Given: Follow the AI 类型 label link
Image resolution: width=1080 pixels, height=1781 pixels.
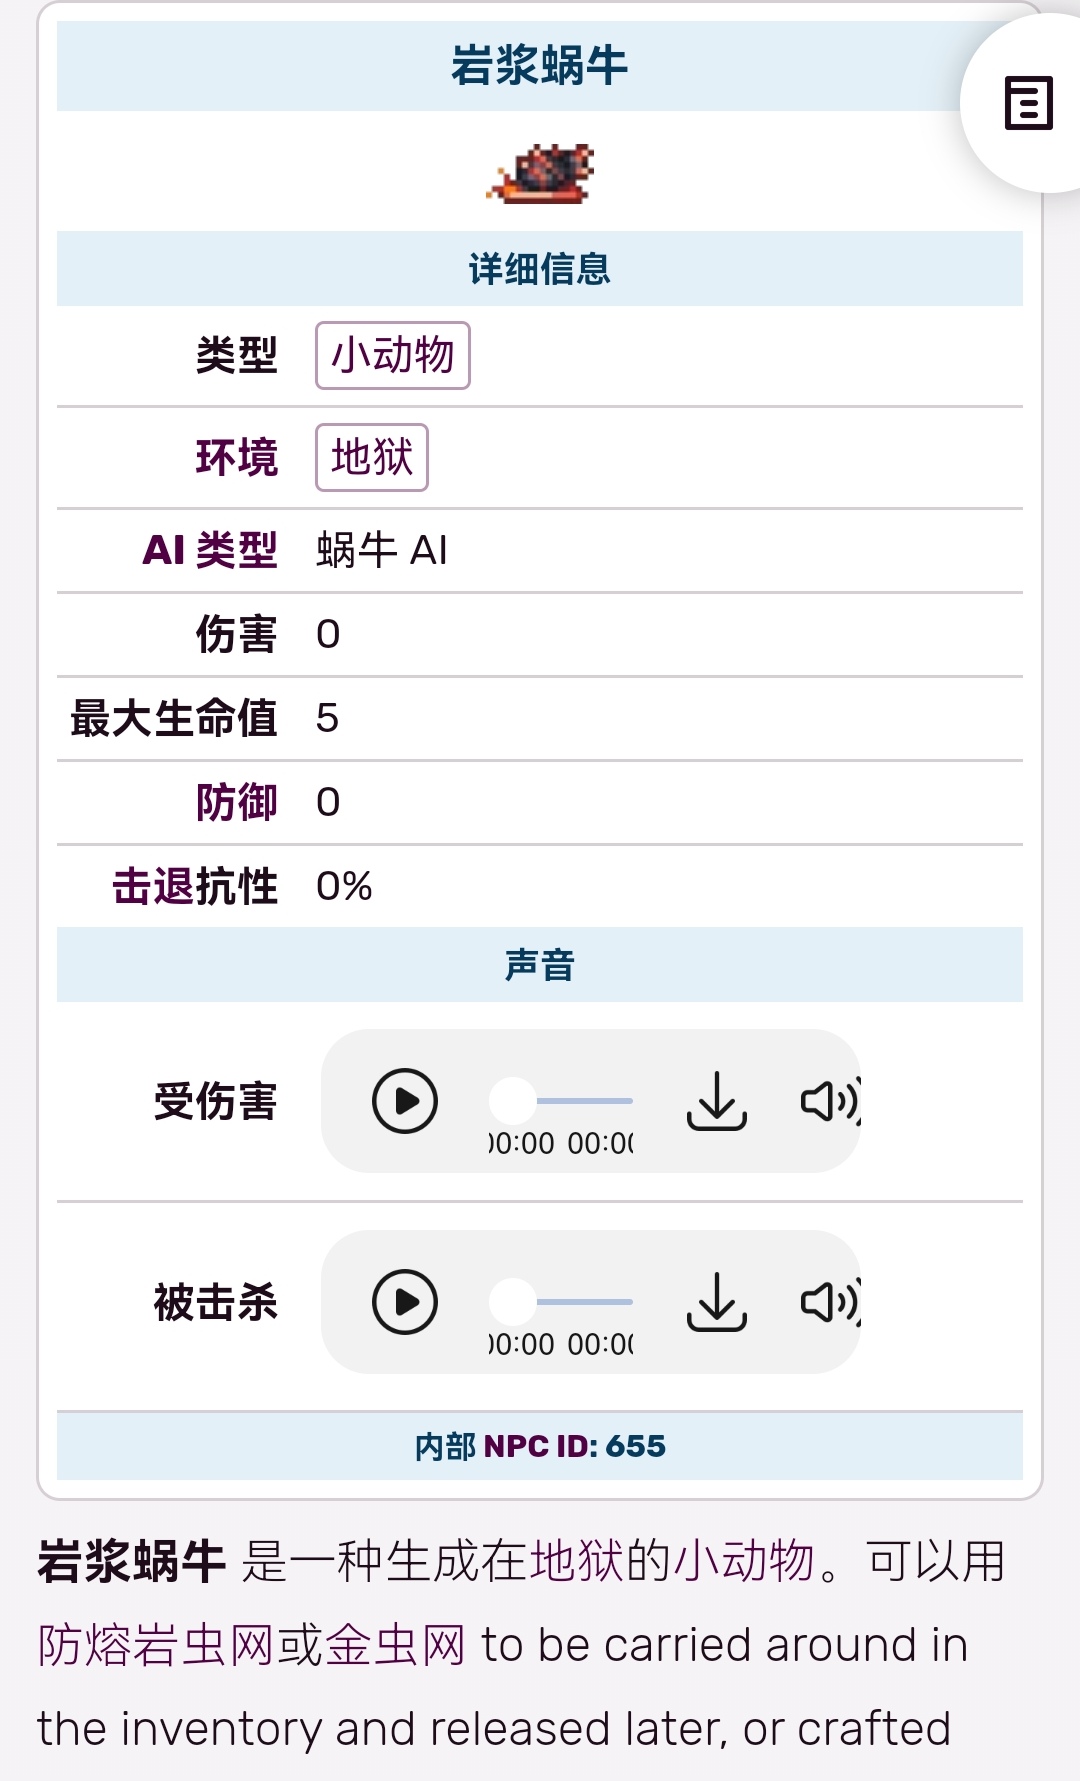Looking at the screenshot, I should point(210,550).
